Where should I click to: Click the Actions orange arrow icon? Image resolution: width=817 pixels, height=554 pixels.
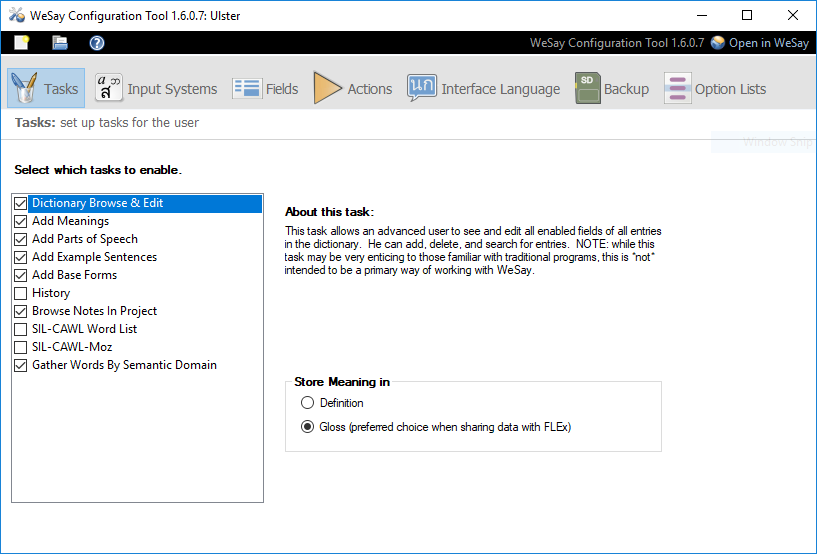[x=327, y=88]
